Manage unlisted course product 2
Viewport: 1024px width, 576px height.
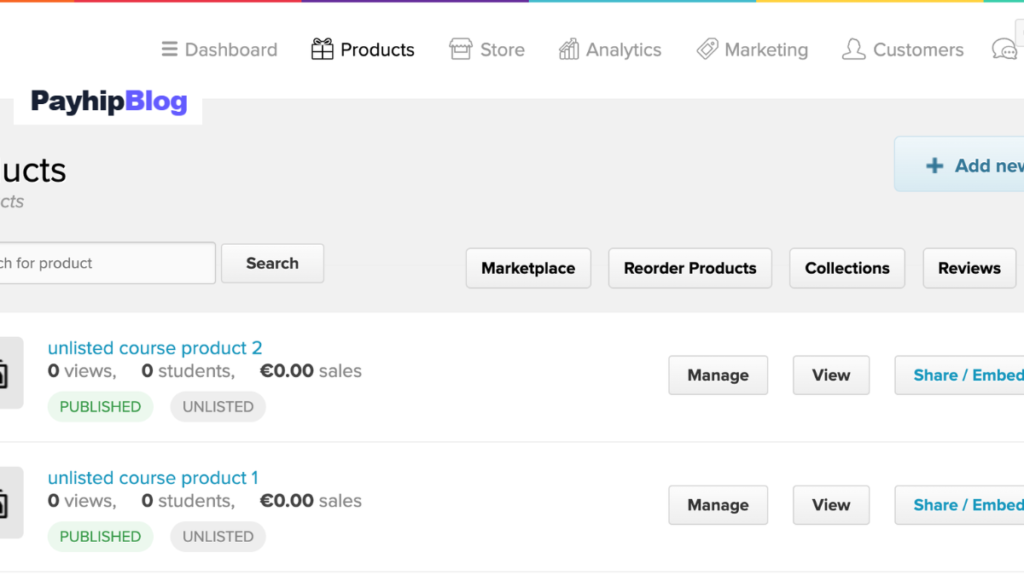tap(718, 375)
